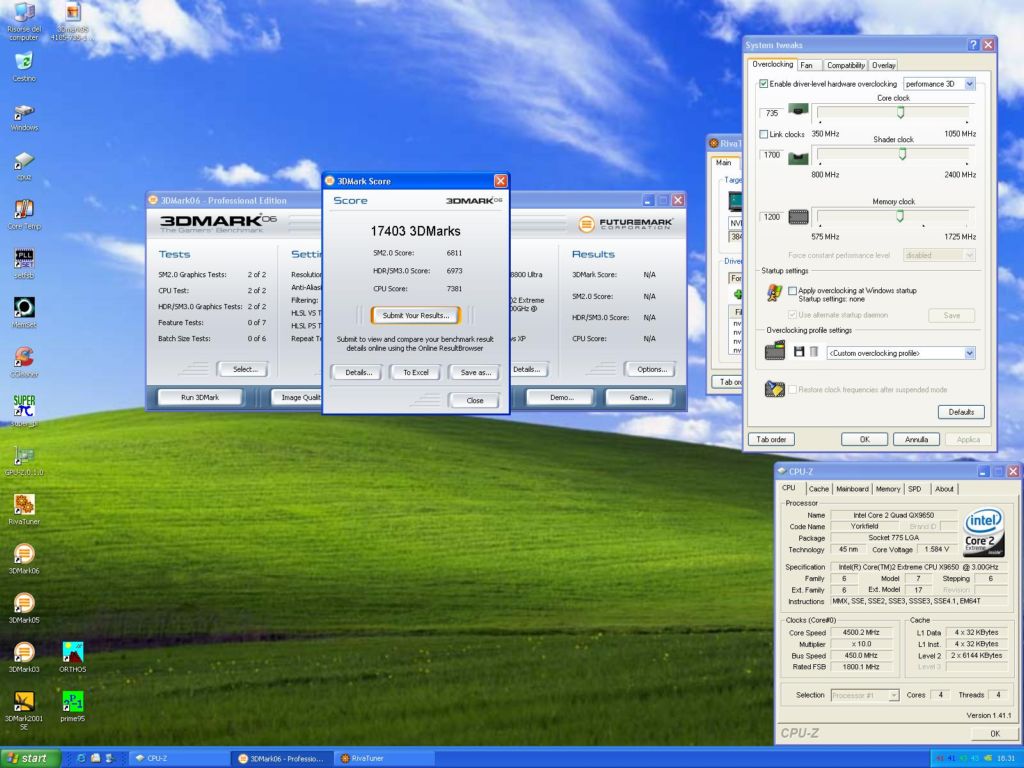The height and width of the screenshot is (768, 1024).
Task: Click the Windows startup settings icon
Action: (775, 293)
